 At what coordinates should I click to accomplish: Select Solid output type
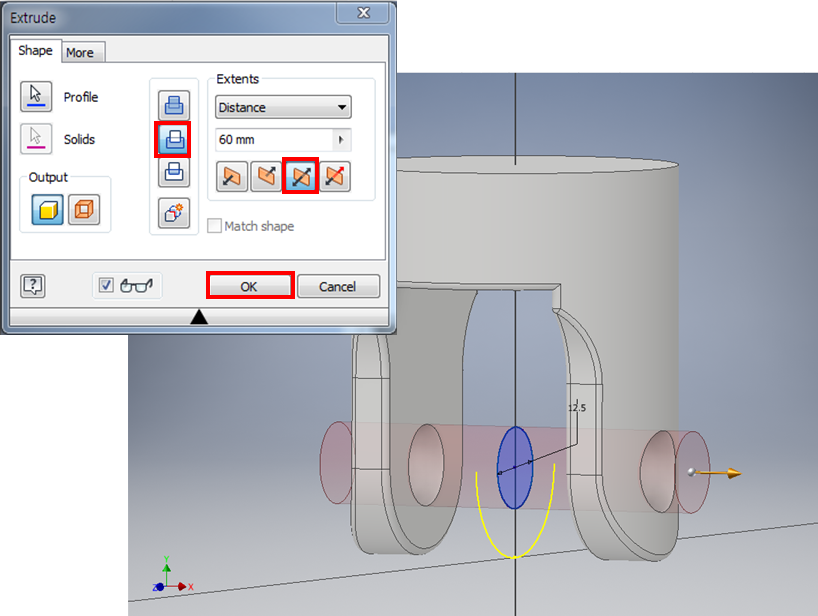point(47,210)
